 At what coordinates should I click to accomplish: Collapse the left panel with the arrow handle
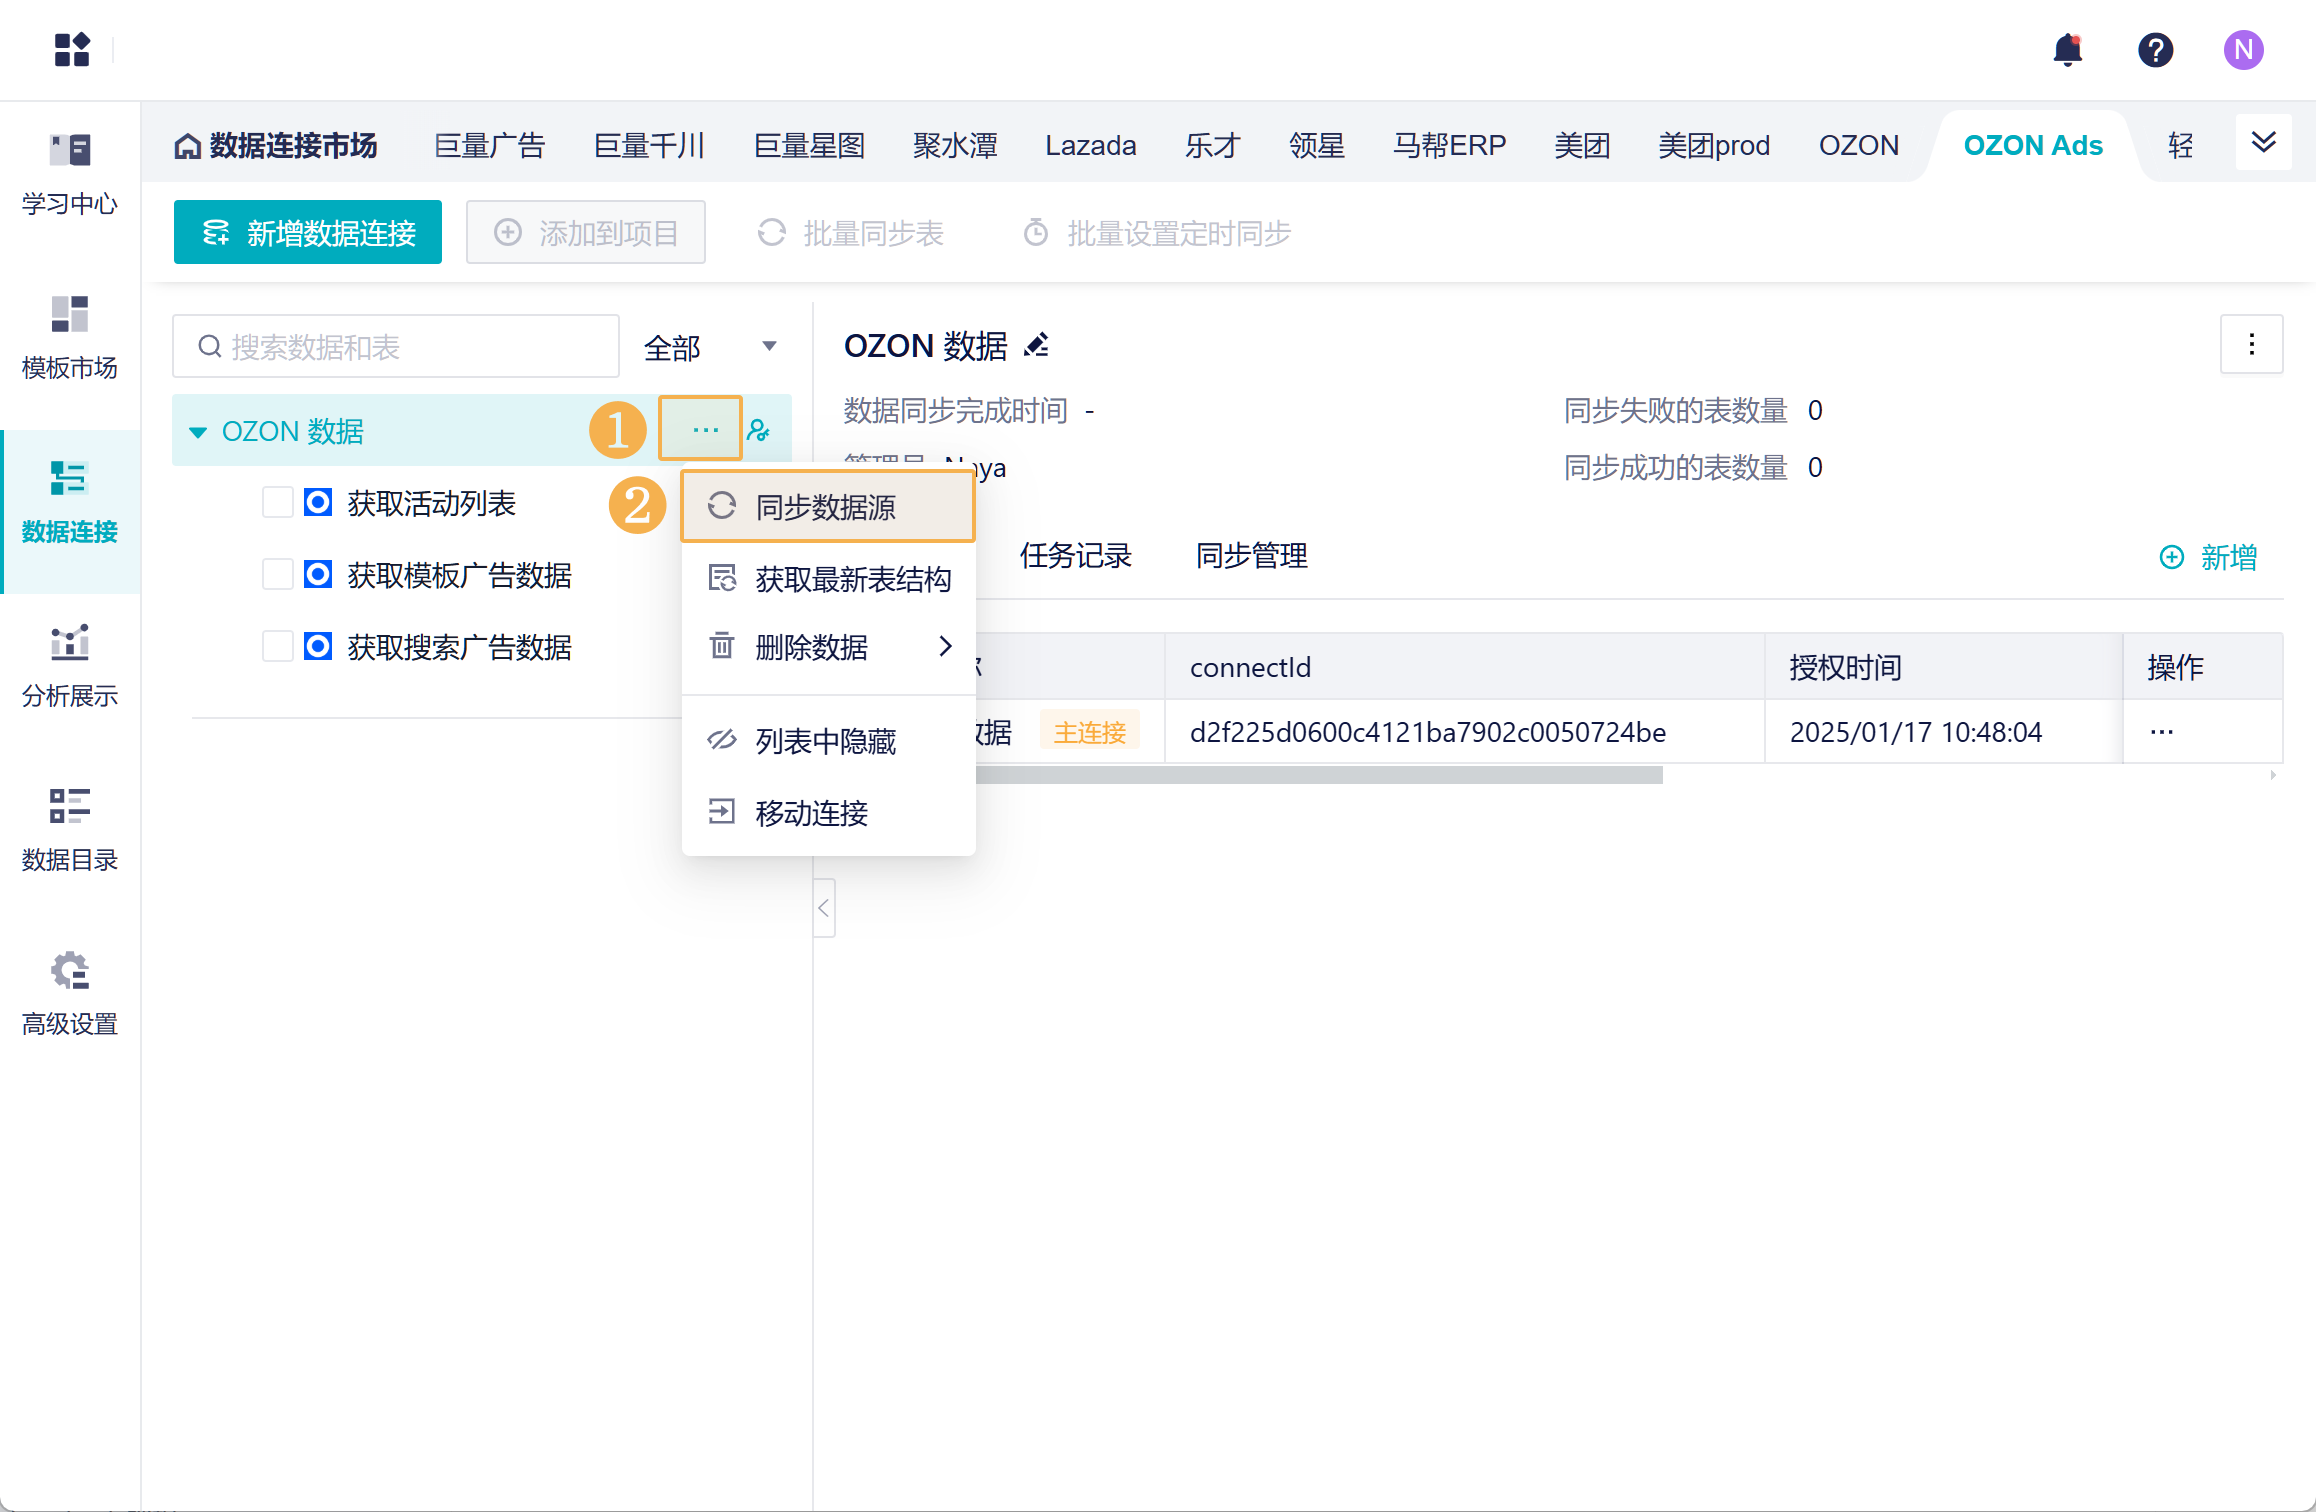[824, 908]
